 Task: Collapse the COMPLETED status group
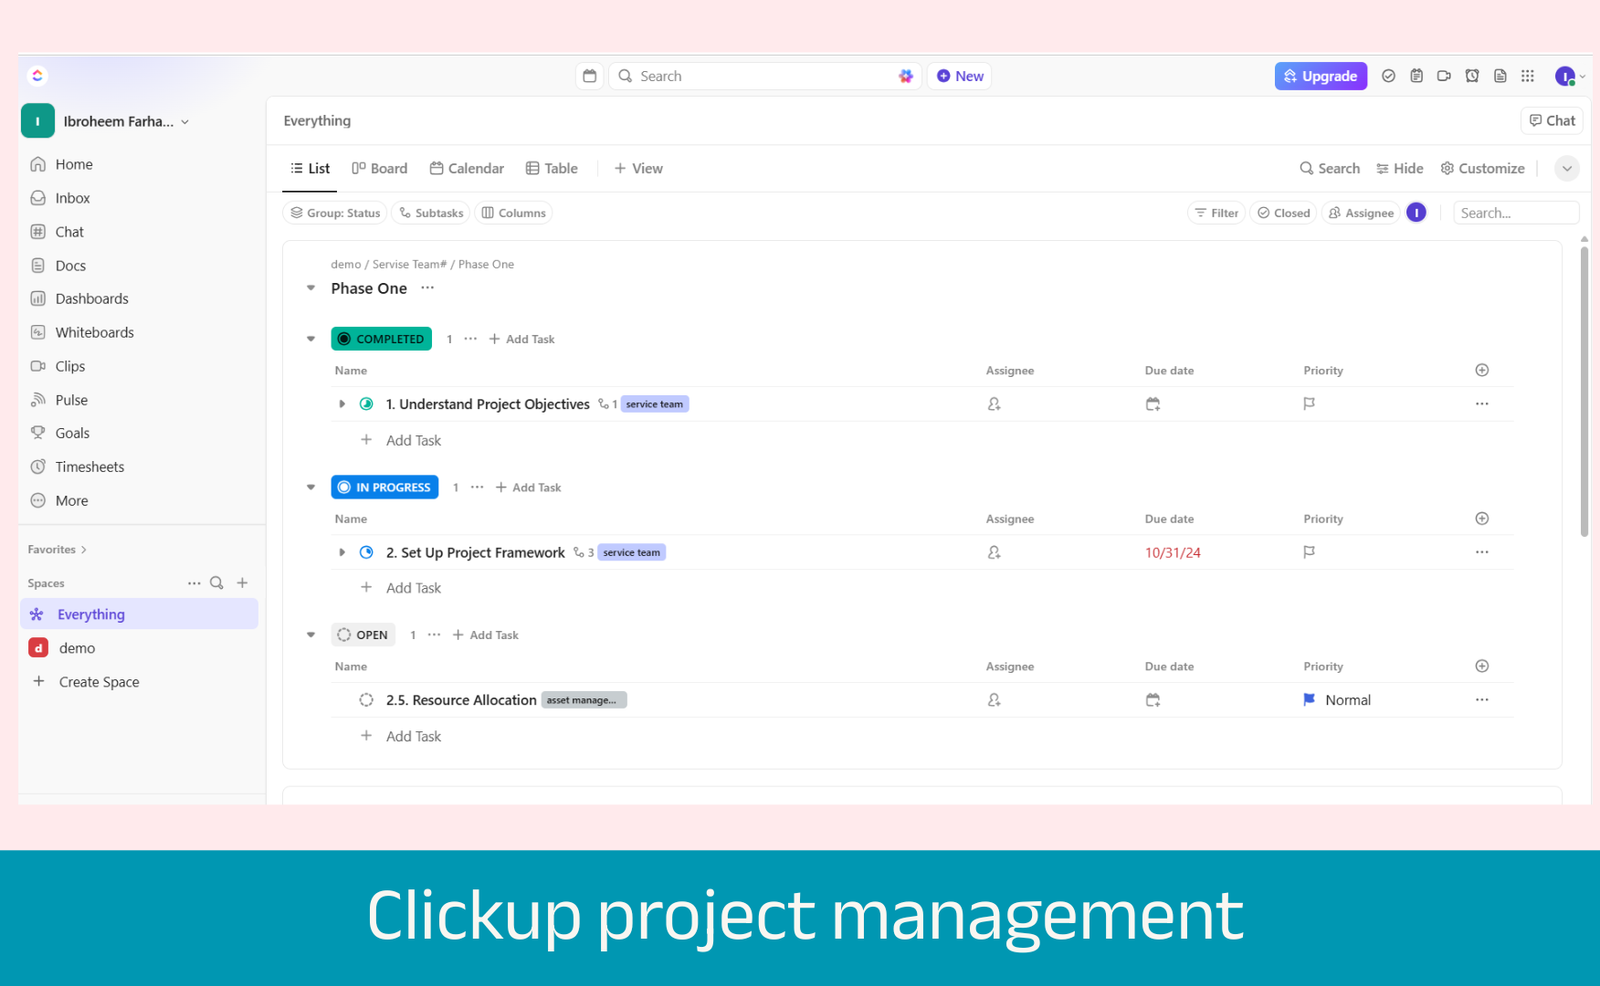[311, 339]
